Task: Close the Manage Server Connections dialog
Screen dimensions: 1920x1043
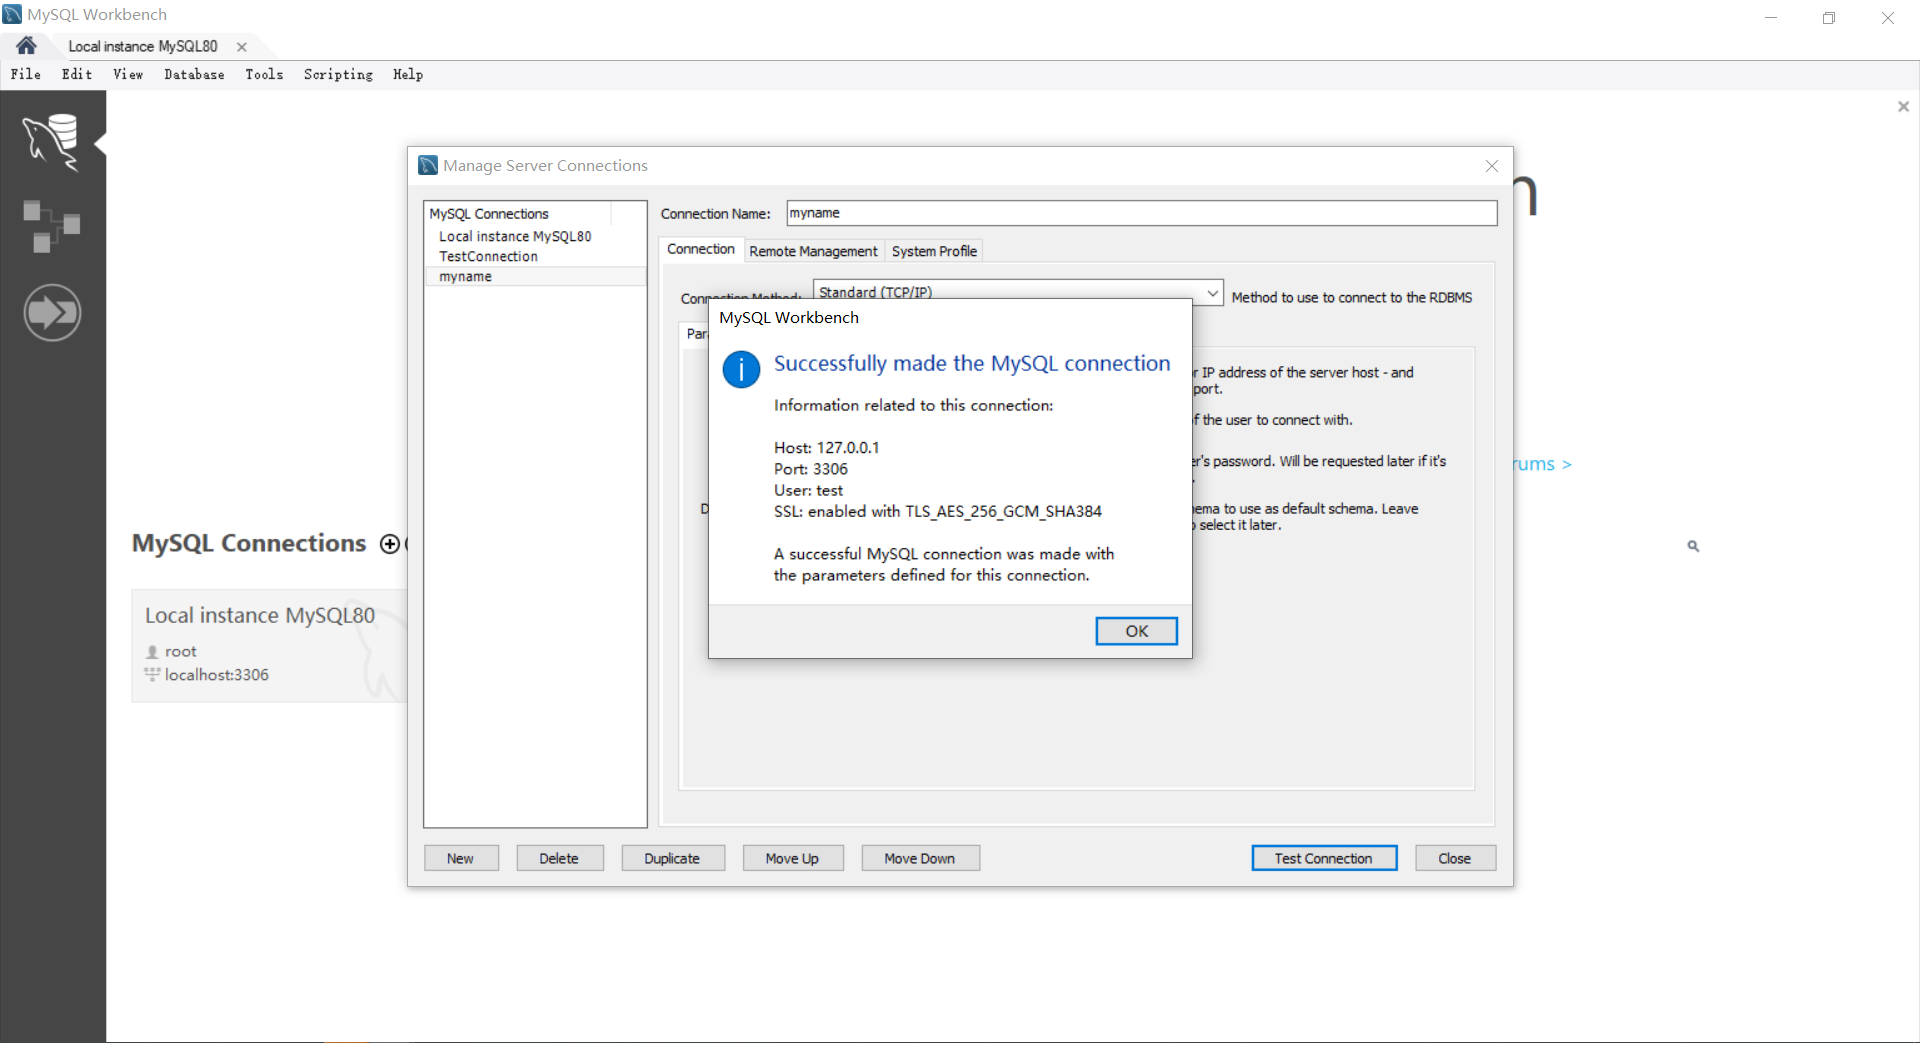Action: click(1491, 166)
